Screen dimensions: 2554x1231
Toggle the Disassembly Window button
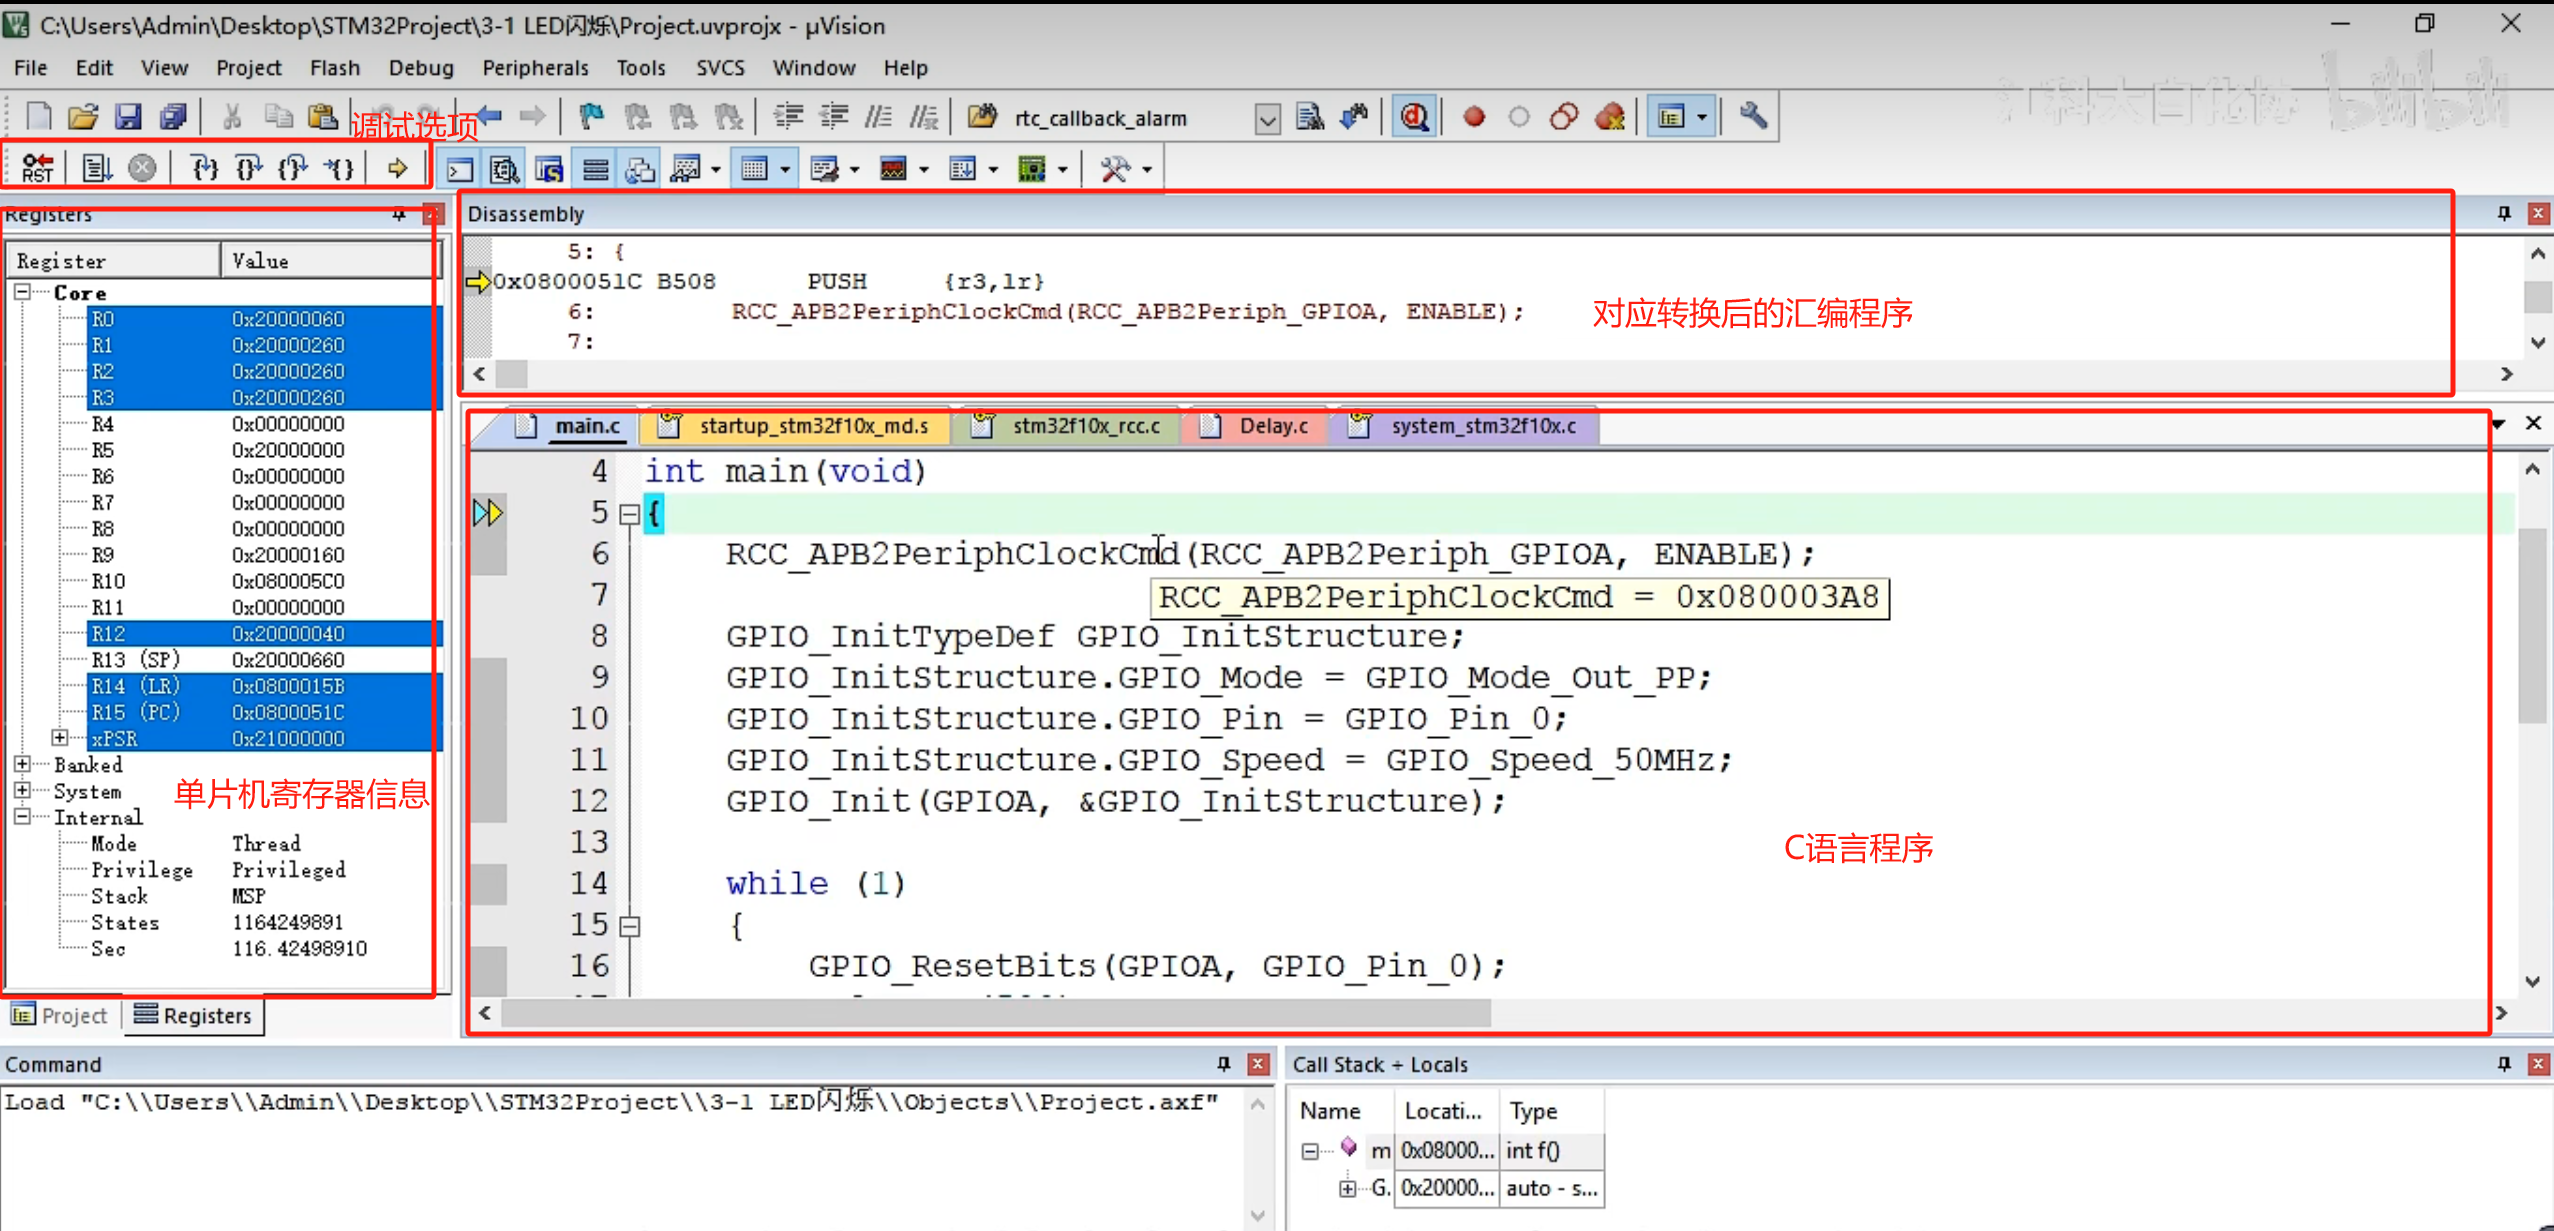pos(504,170)
